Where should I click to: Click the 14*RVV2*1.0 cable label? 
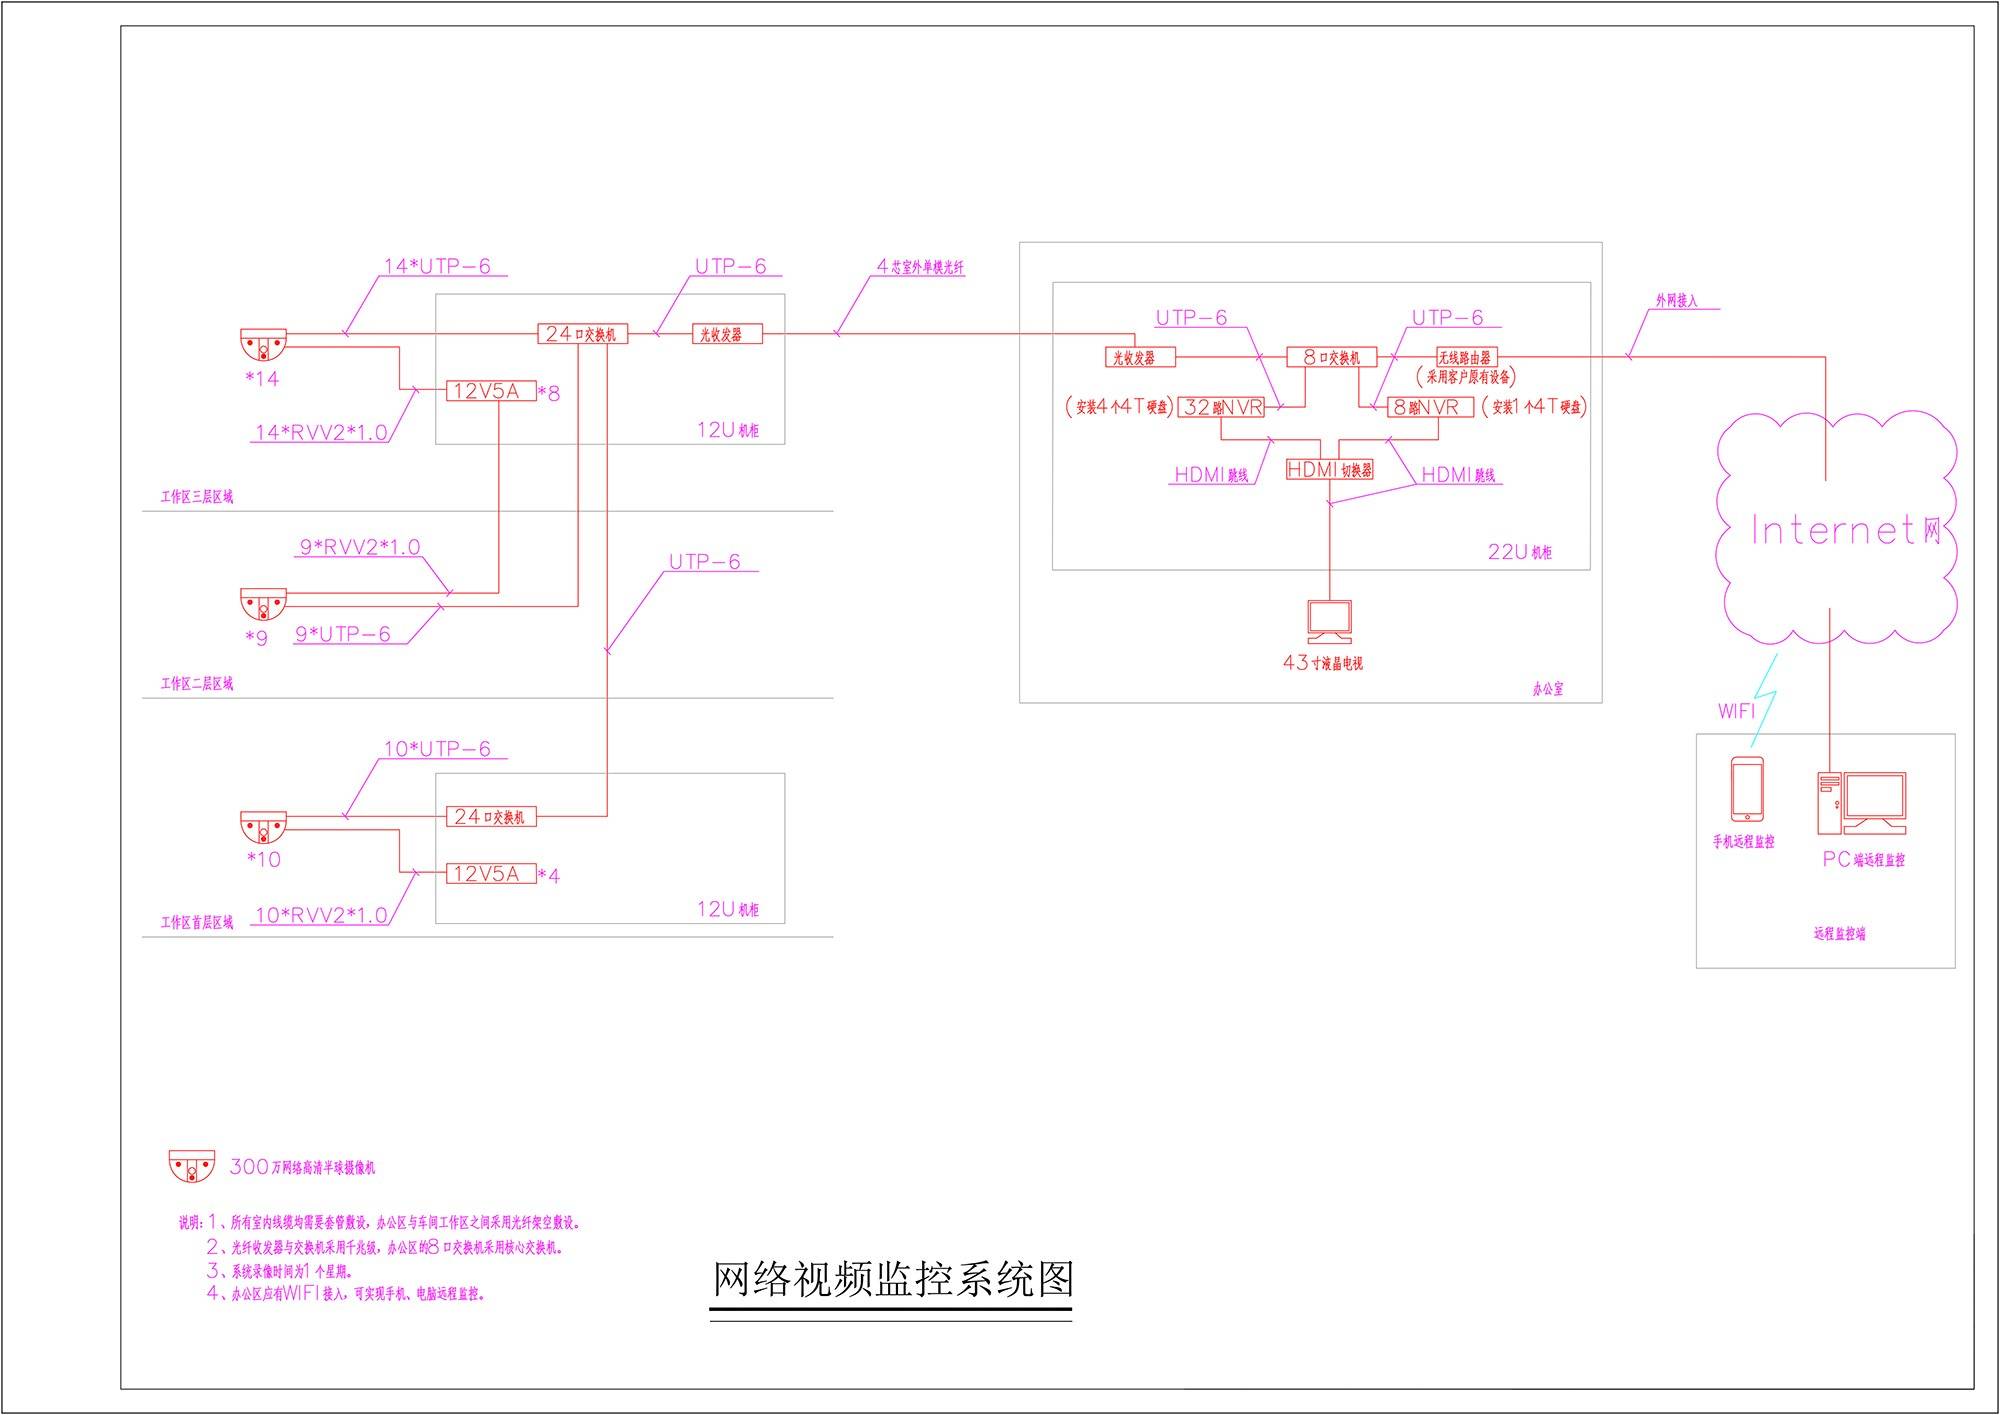(x=321, y=433)
